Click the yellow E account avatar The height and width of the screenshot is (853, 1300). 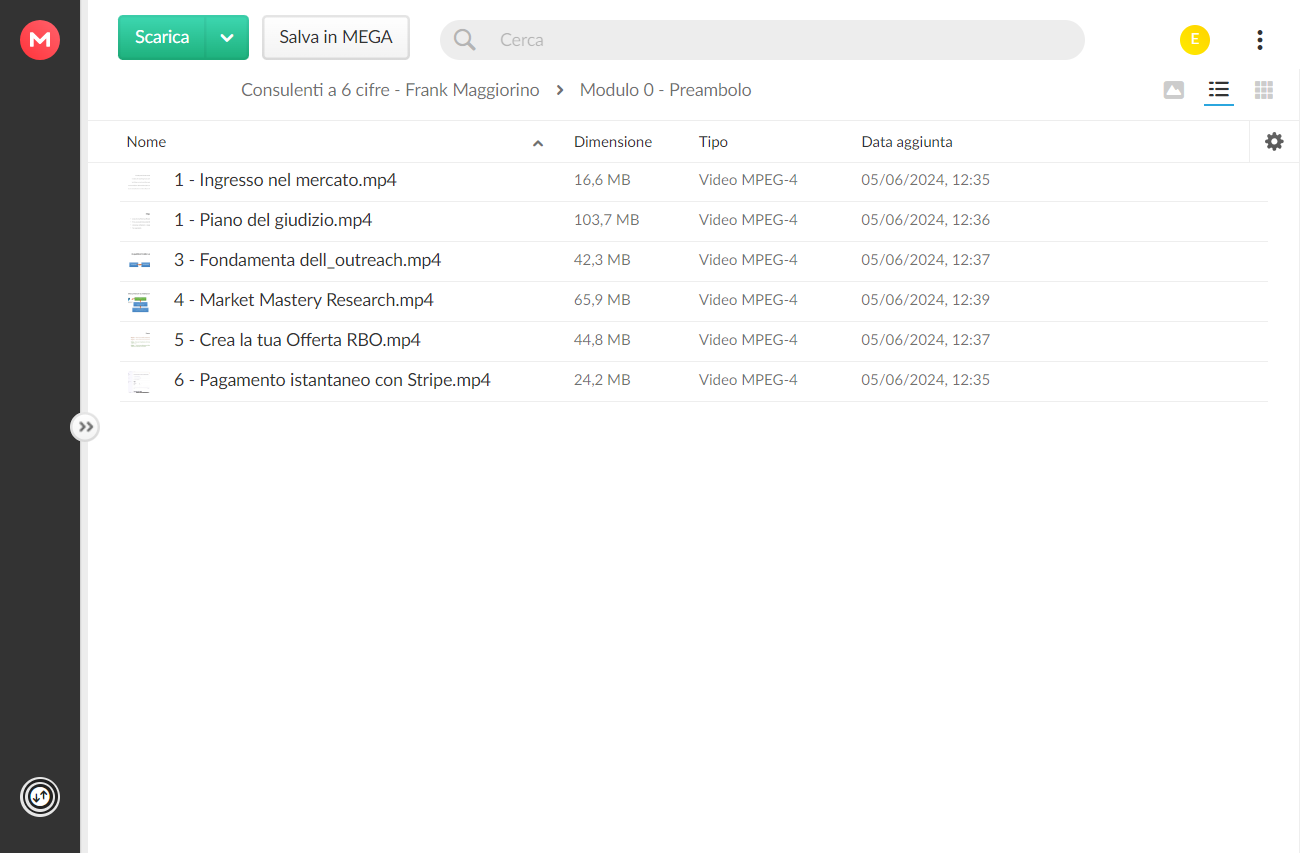click(1195, 40)
